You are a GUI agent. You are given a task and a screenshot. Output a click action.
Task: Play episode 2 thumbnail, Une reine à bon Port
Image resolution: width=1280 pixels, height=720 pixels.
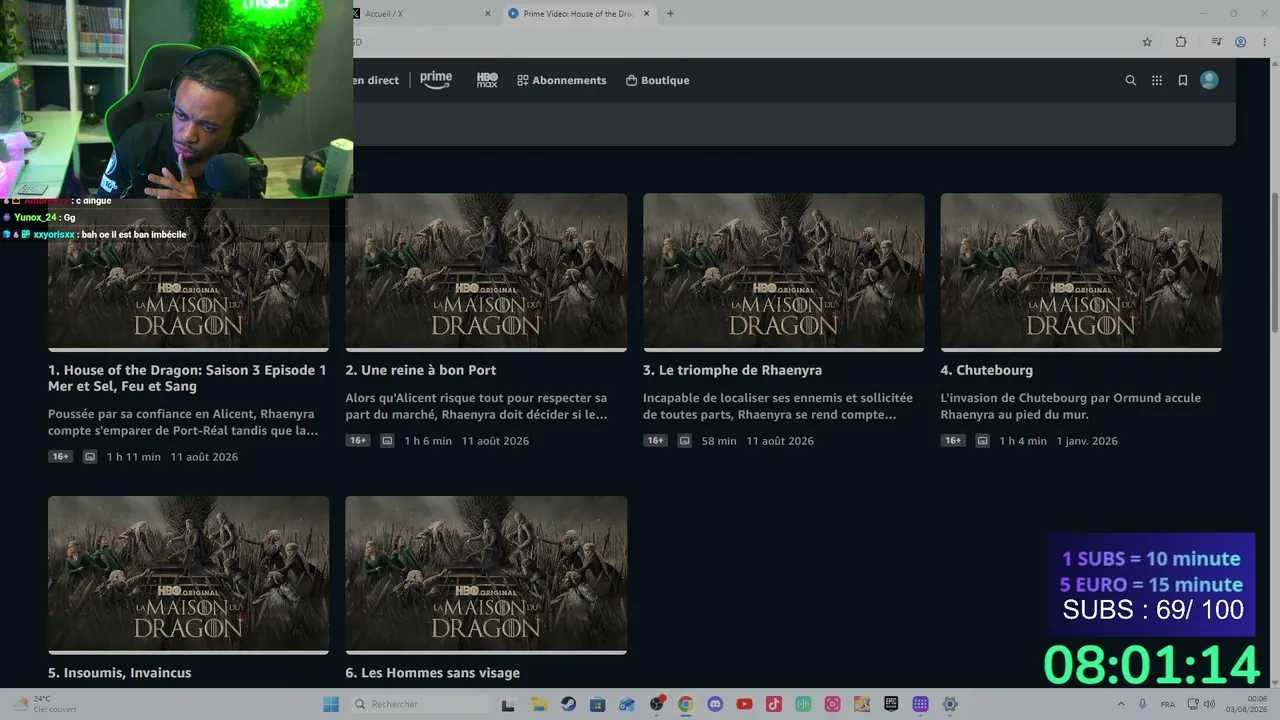[486, 272]
